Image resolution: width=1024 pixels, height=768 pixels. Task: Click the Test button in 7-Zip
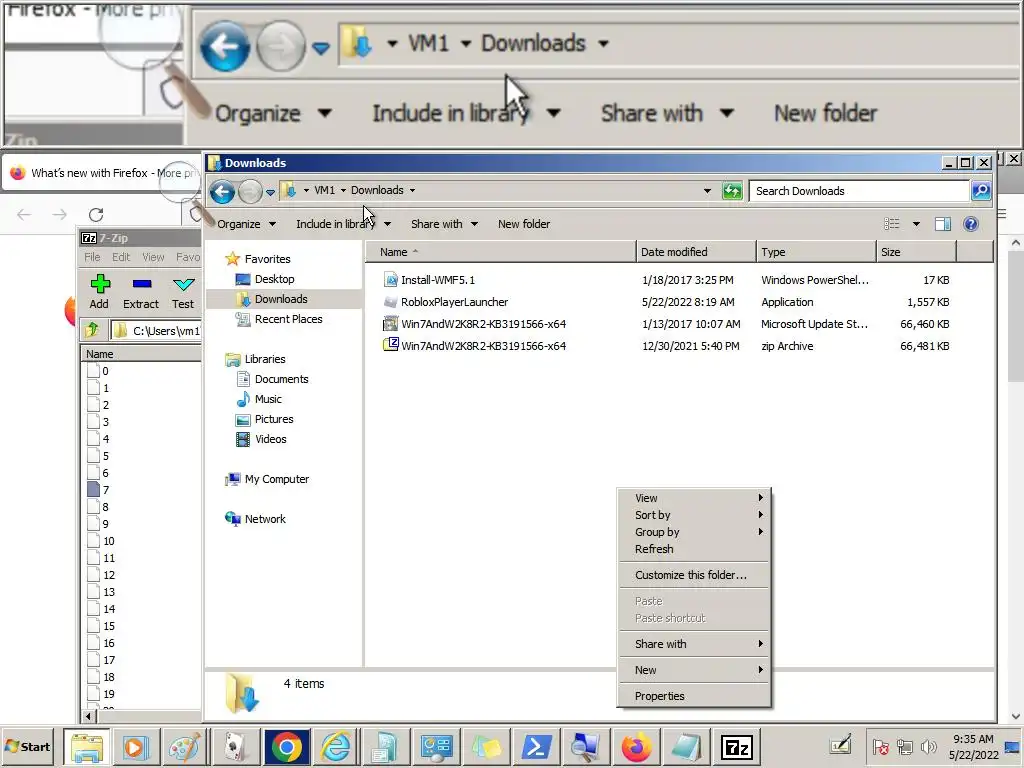183,291
